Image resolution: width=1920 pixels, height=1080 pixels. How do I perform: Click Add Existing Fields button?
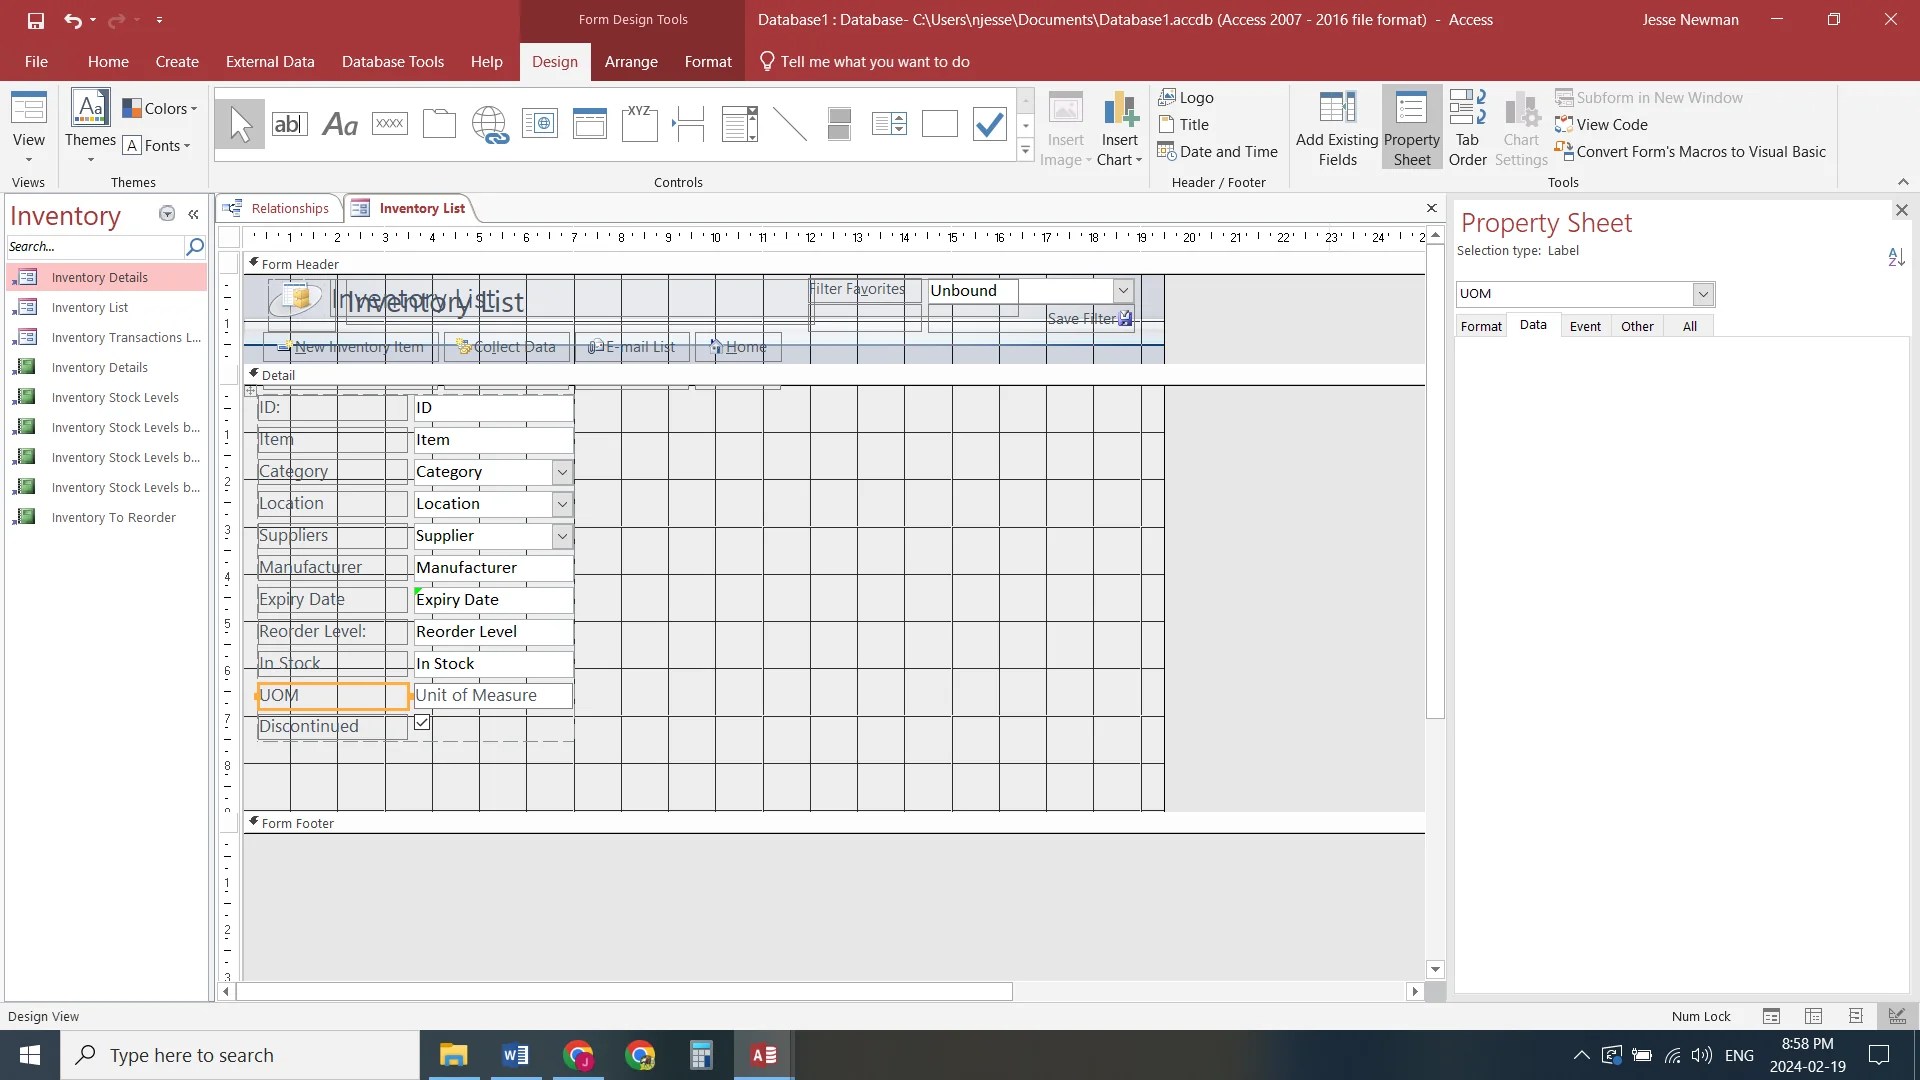click(x=1337, y=127)
